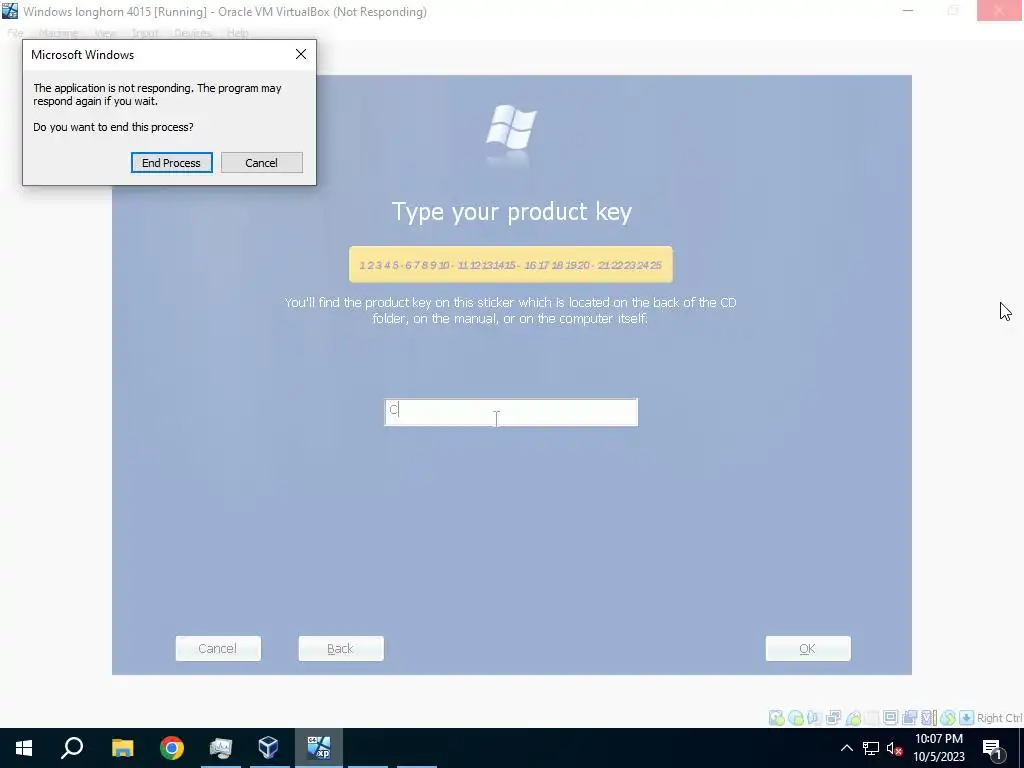The image size is (1024, 768).
Task: Open Google Chrome from the taskbar
Action: pos(172,748)
